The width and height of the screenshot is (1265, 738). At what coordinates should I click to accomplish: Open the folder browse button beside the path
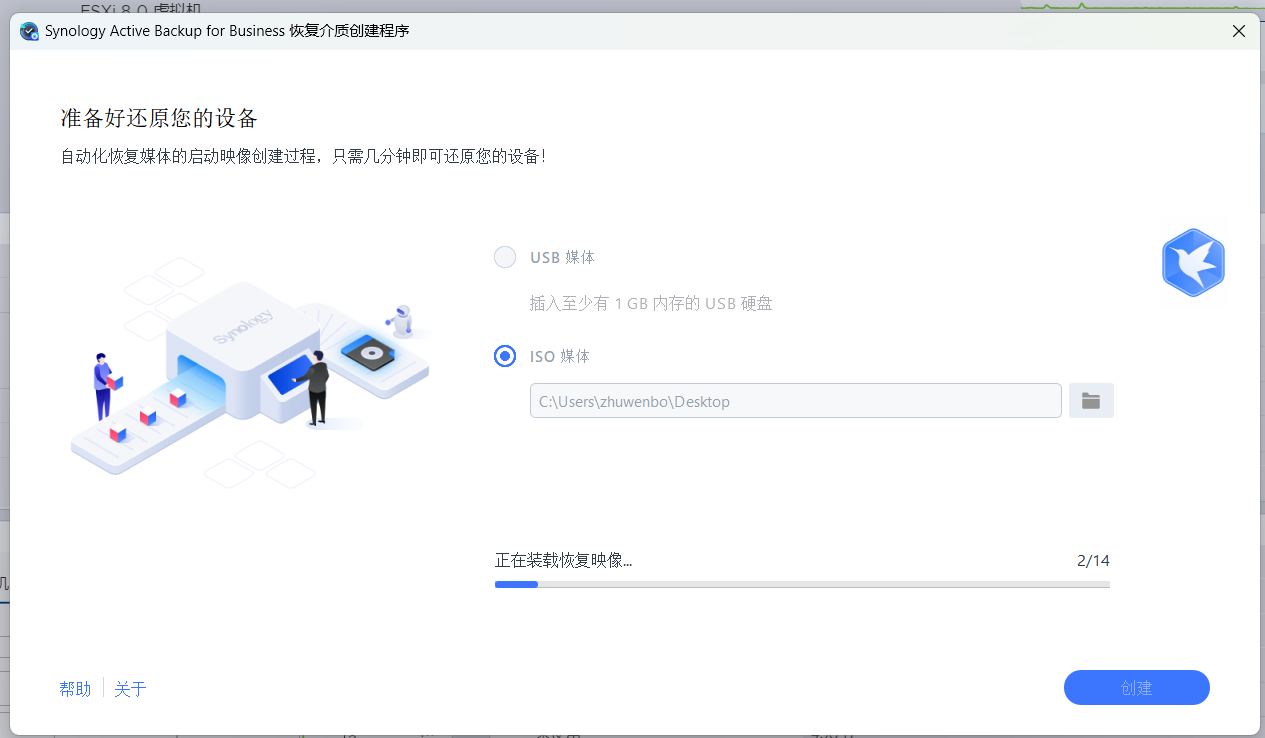[x=1091, y=401]
